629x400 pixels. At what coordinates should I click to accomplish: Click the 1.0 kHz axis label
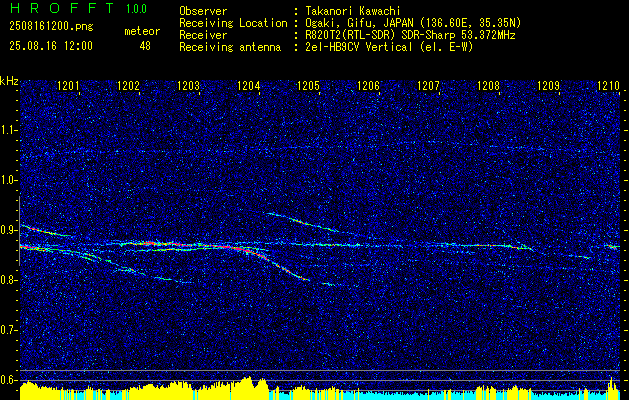[x=9, y=181]
